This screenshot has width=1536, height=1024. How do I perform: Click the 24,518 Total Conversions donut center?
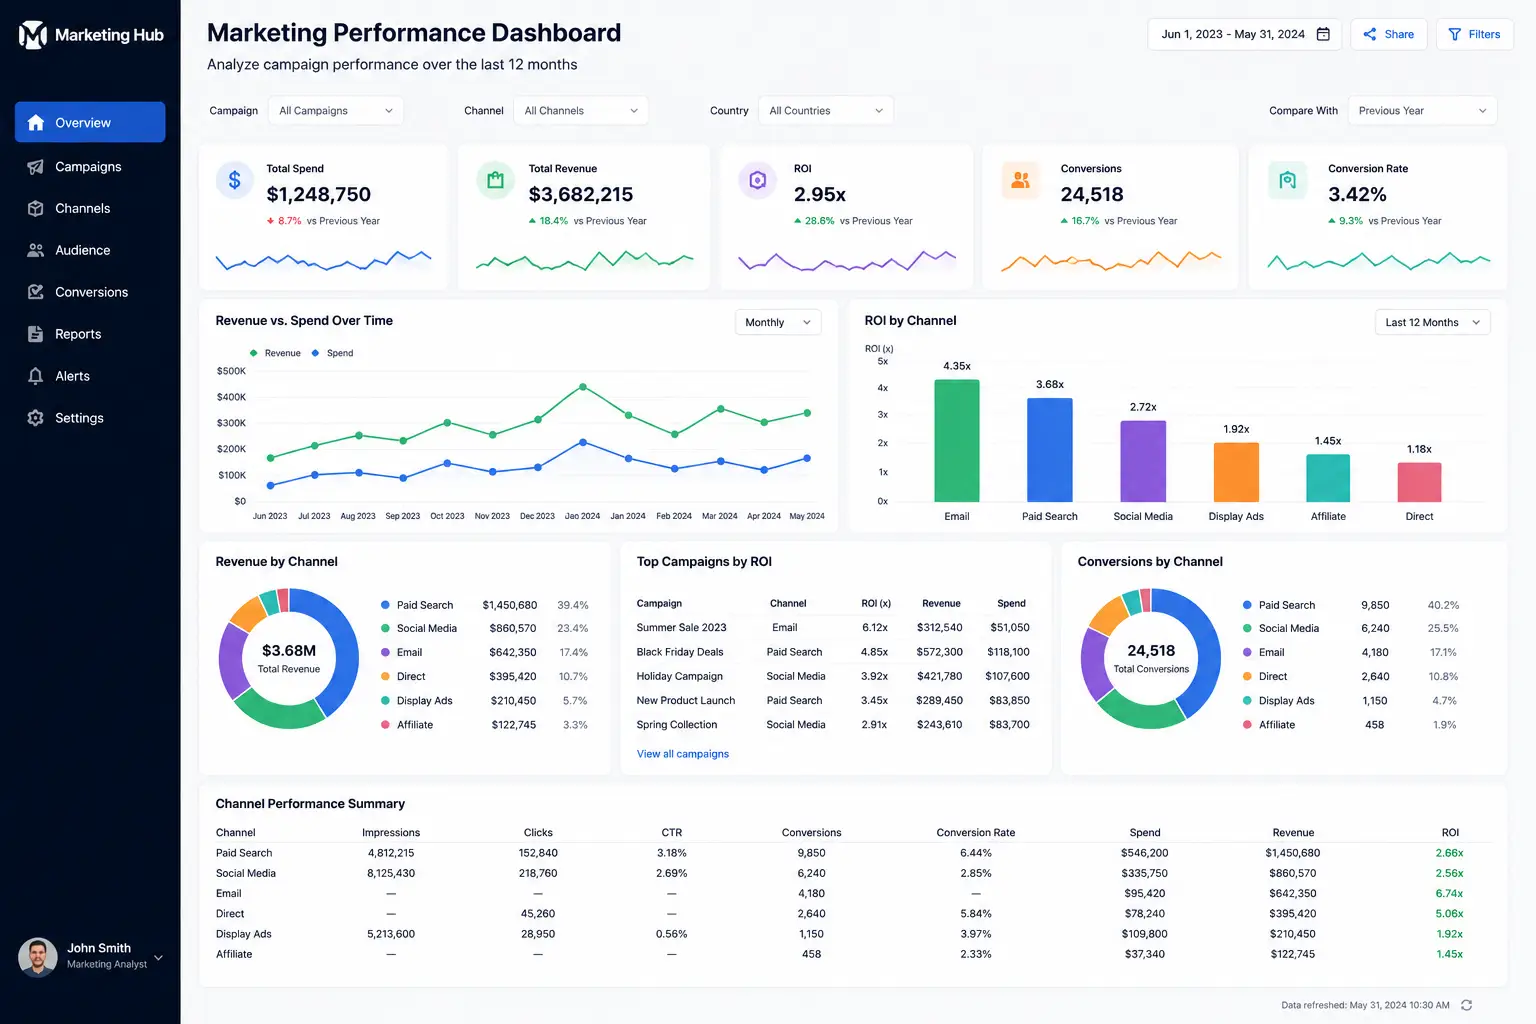tap(1151, 658)
